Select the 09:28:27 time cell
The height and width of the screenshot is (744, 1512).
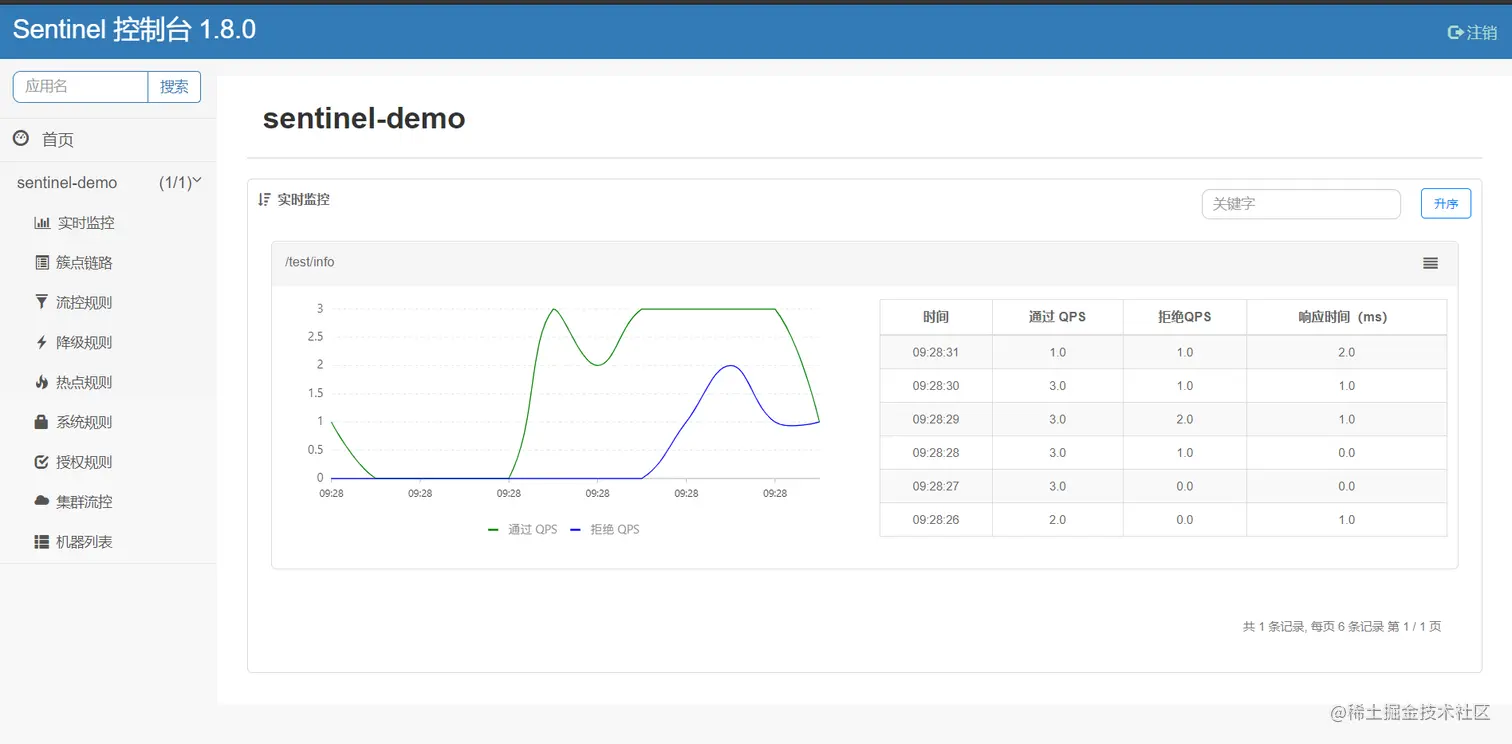click(x=936, y=486)
